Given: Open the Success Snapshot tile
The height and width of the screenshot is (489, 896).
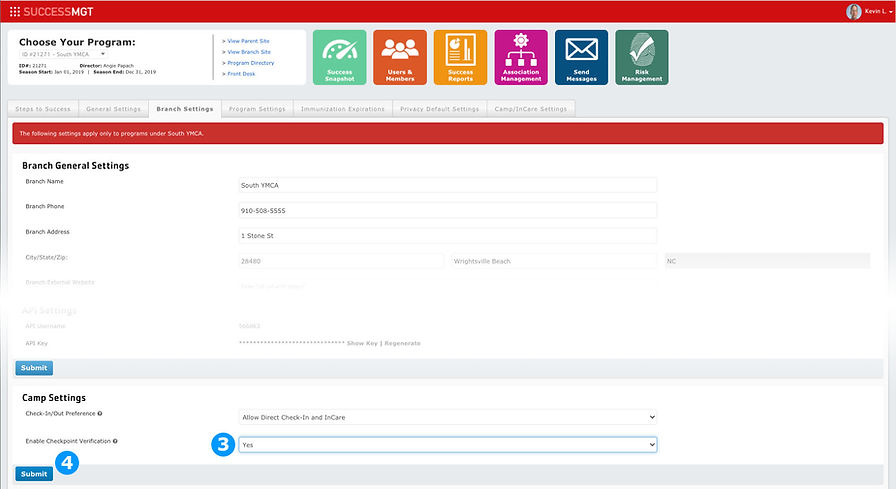Looking at the screenshot, I should (339, 58).
